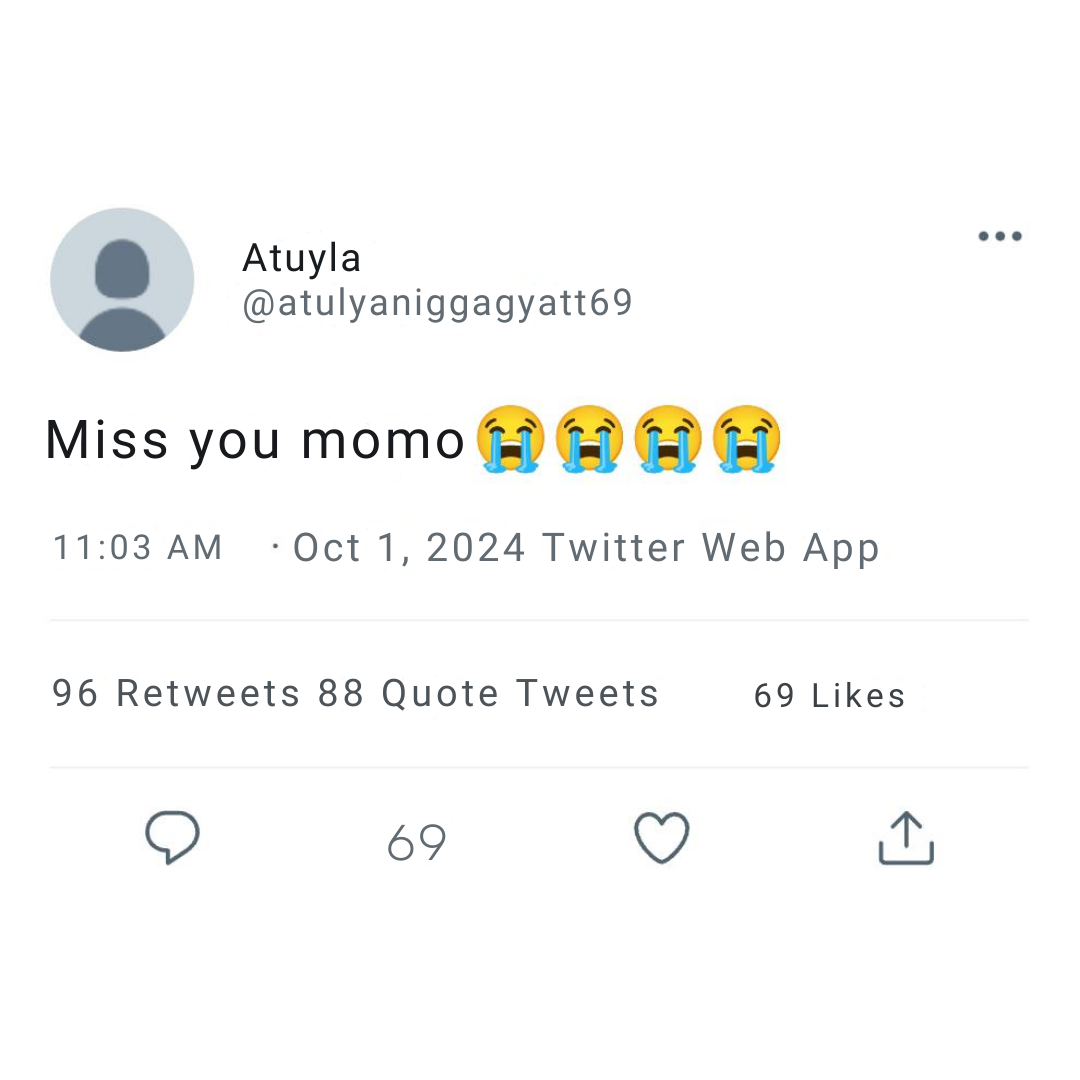Click the first crying emoji in tweet
Viewport: 1080px width, 1080px height.
[x=510, y=439]
